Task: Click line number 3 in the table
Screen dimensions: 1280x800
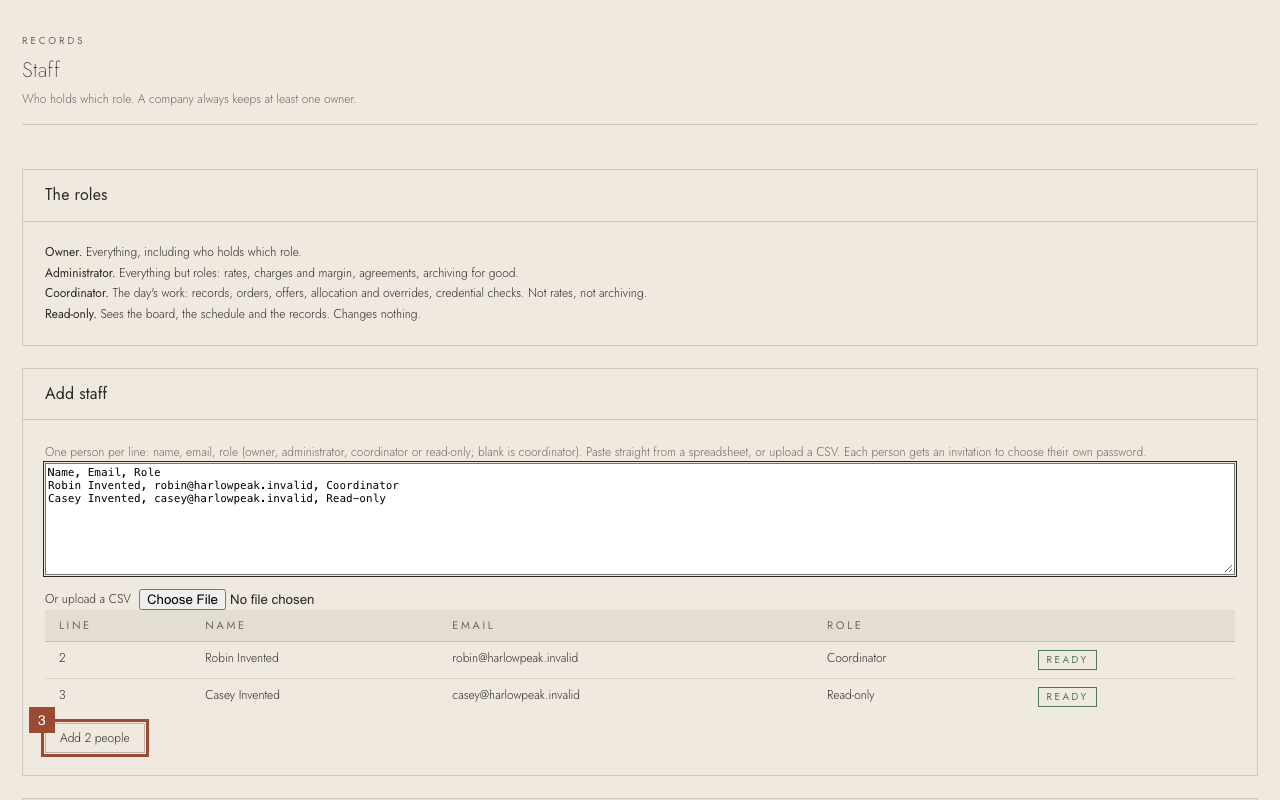Action: 62,695
